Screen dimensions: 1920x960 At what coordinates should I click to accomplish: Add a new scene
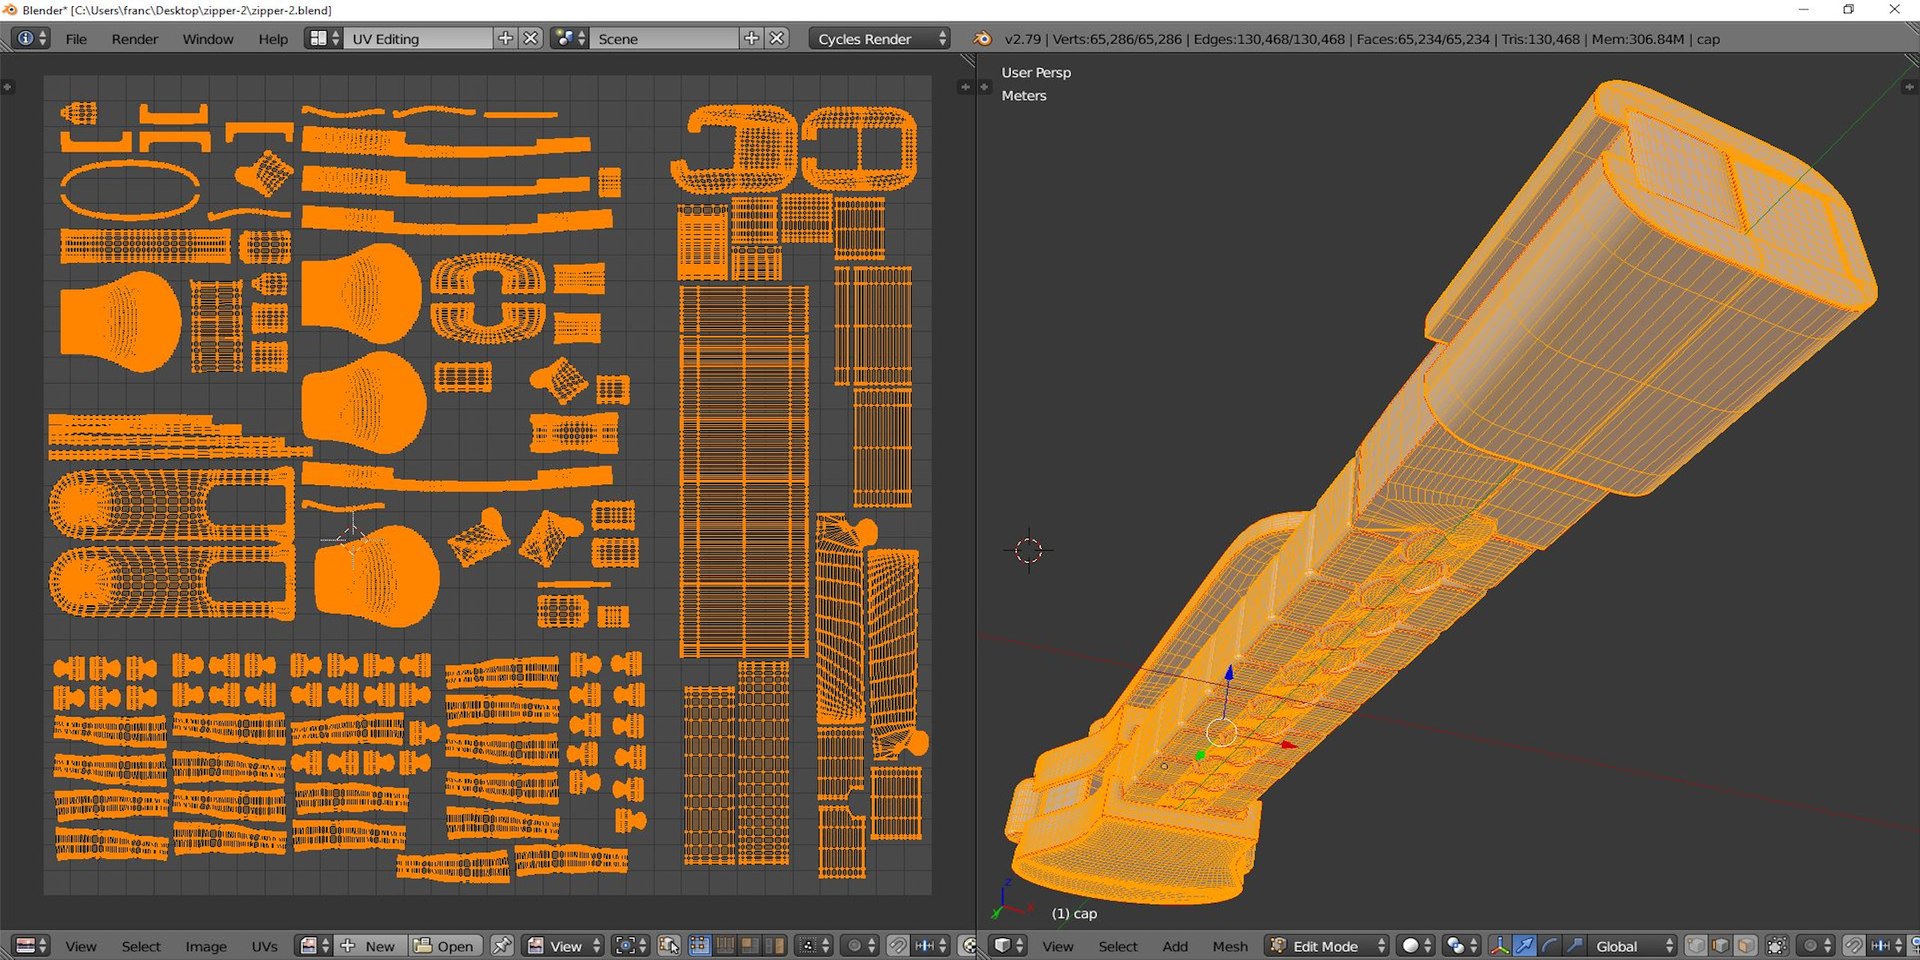(x=752, y=38)
